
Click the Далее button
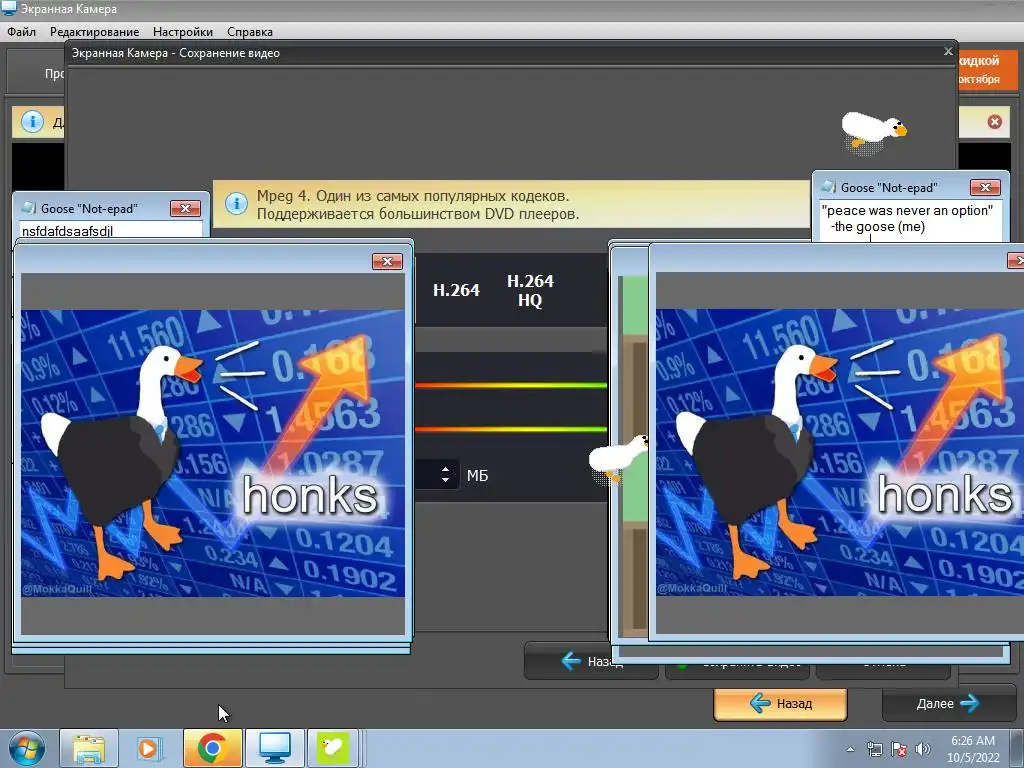pyautogui.click(x=948, y=703)
